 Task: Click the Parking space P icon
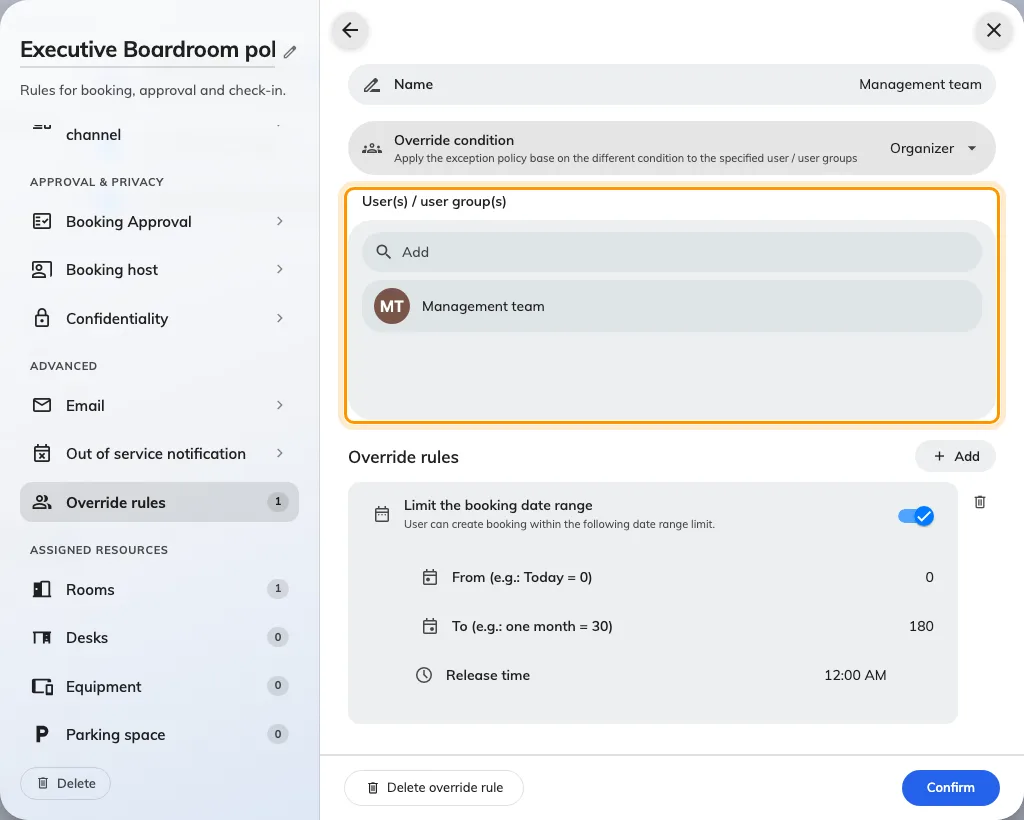(42, 734)
